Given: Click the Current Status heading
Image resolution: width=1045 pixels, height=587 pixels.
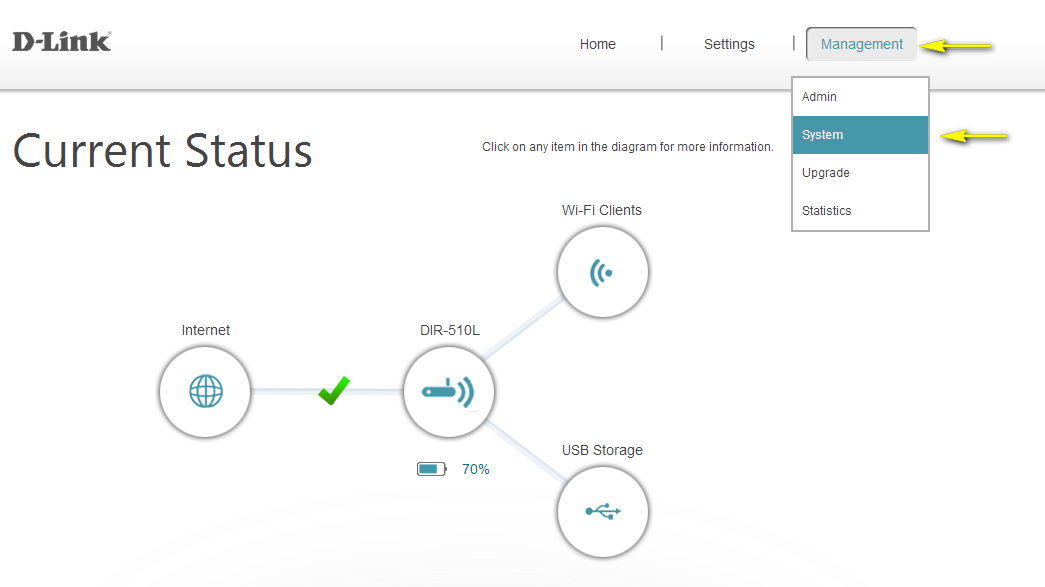Looking at the screenshot, I should (x=163, y=151).
